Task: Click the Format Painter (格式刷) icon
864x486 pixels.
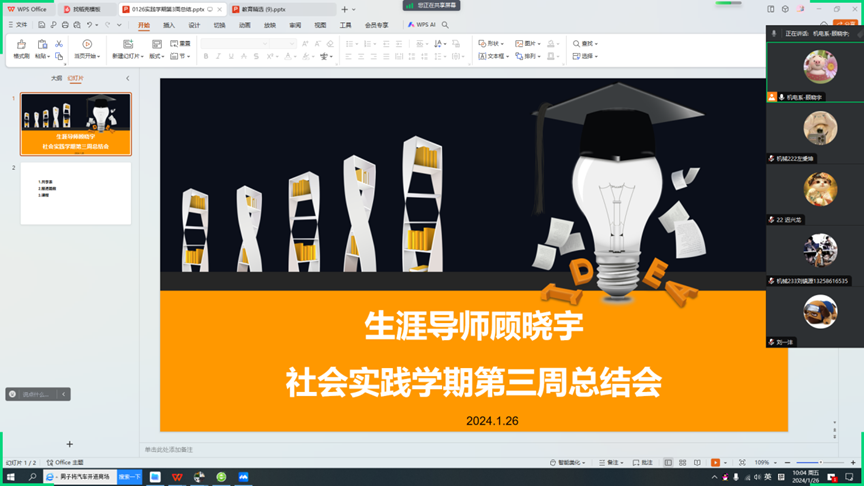Action: point(21,45)
